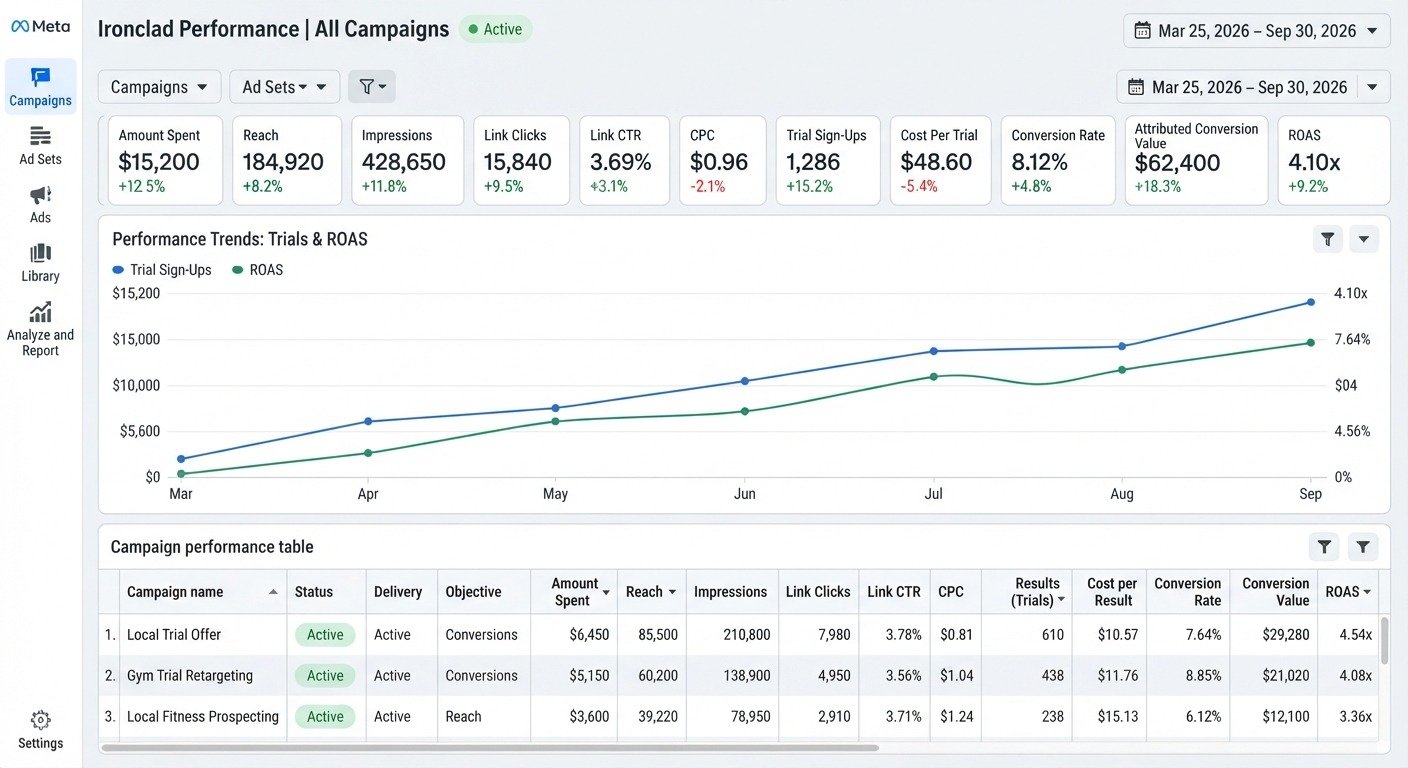Image resolution: width=1408 pixels, height=768 pixels.
Task: Click the right filter icon in the campaign table header
Action: tap(1363, 546)
